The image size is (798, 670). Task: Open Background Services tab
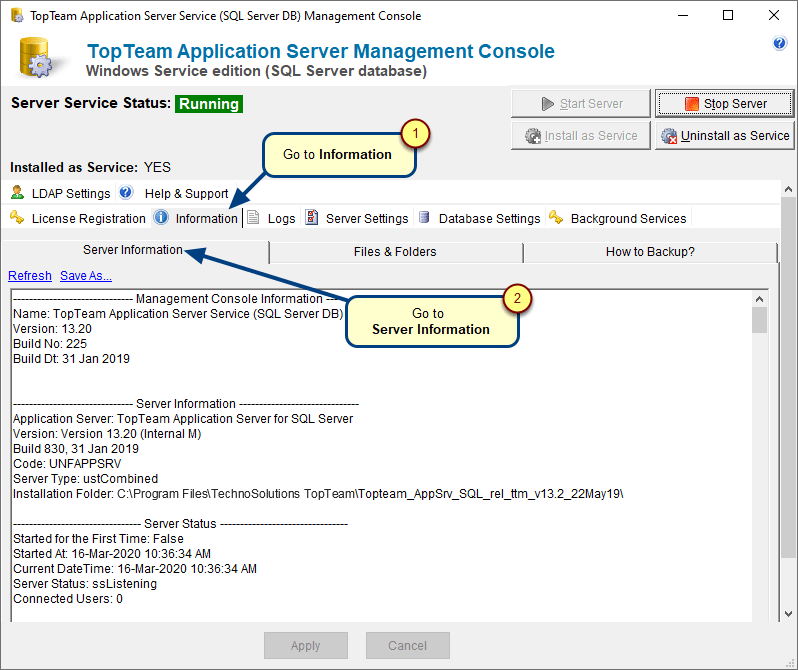pyautogui.click(x=629, y=218)
